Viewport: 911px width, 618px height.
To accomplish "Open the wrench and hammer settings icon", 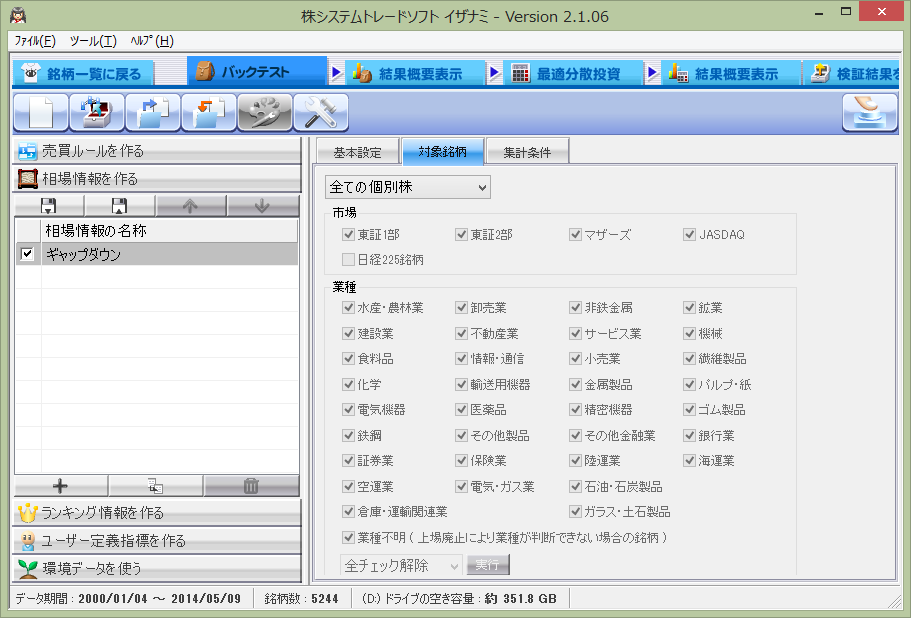I will (321, 112).
